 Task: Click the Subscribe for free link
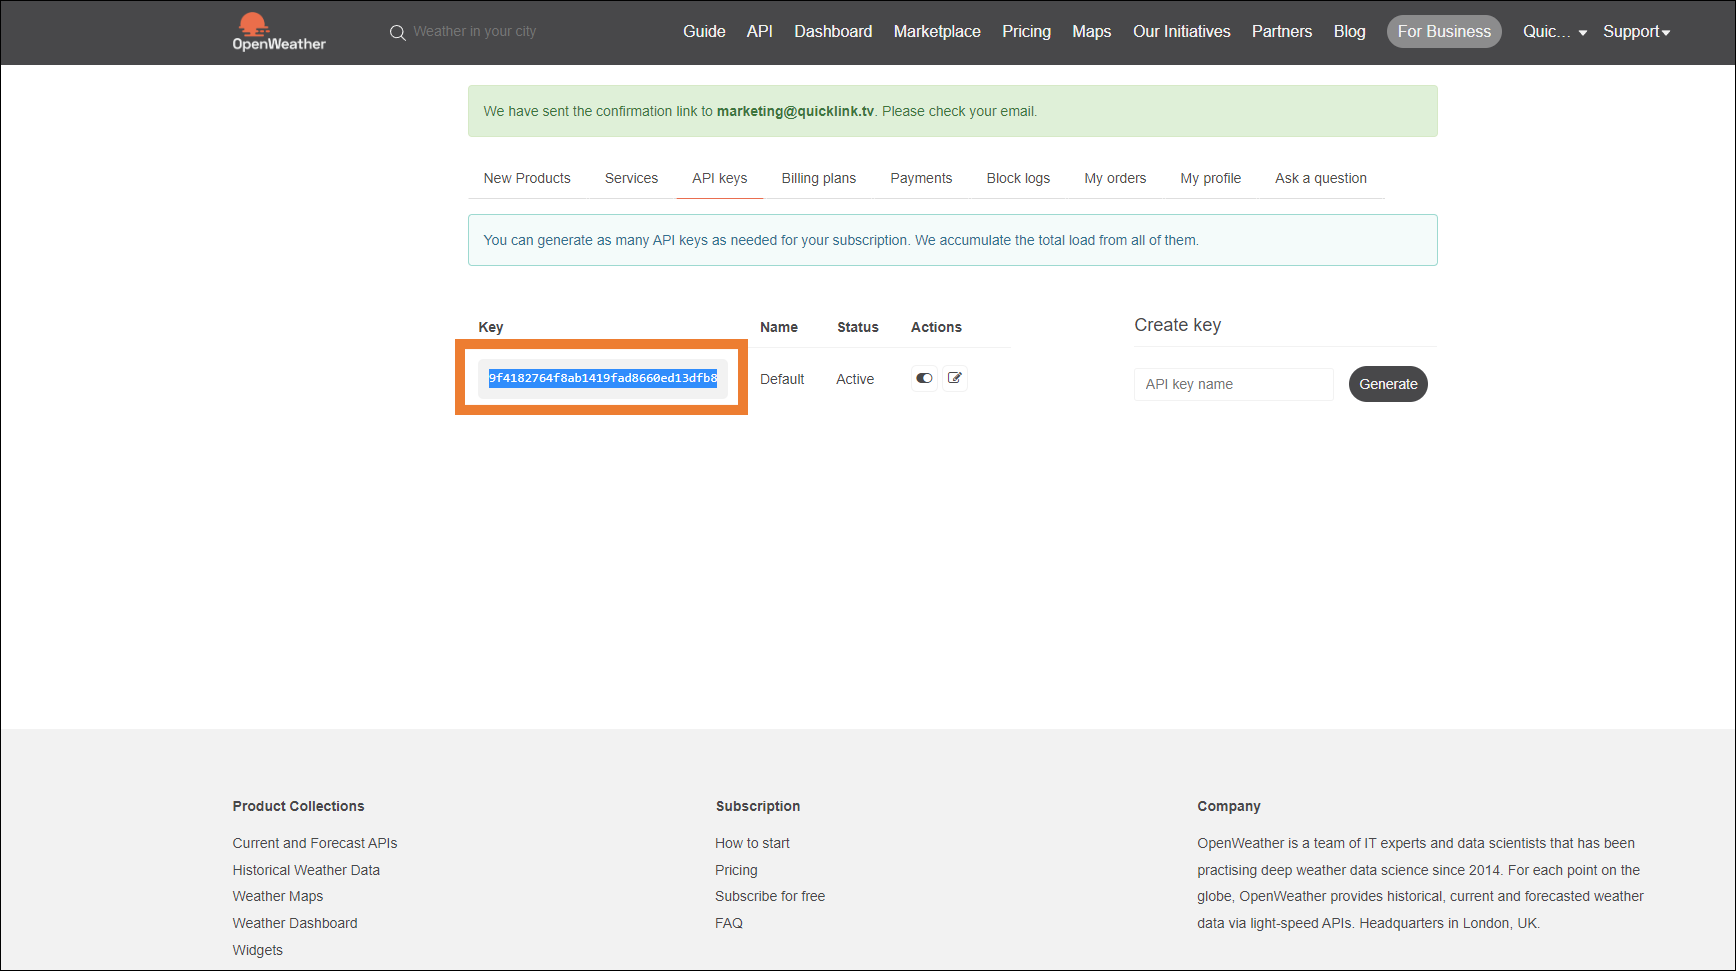point(770,896)
